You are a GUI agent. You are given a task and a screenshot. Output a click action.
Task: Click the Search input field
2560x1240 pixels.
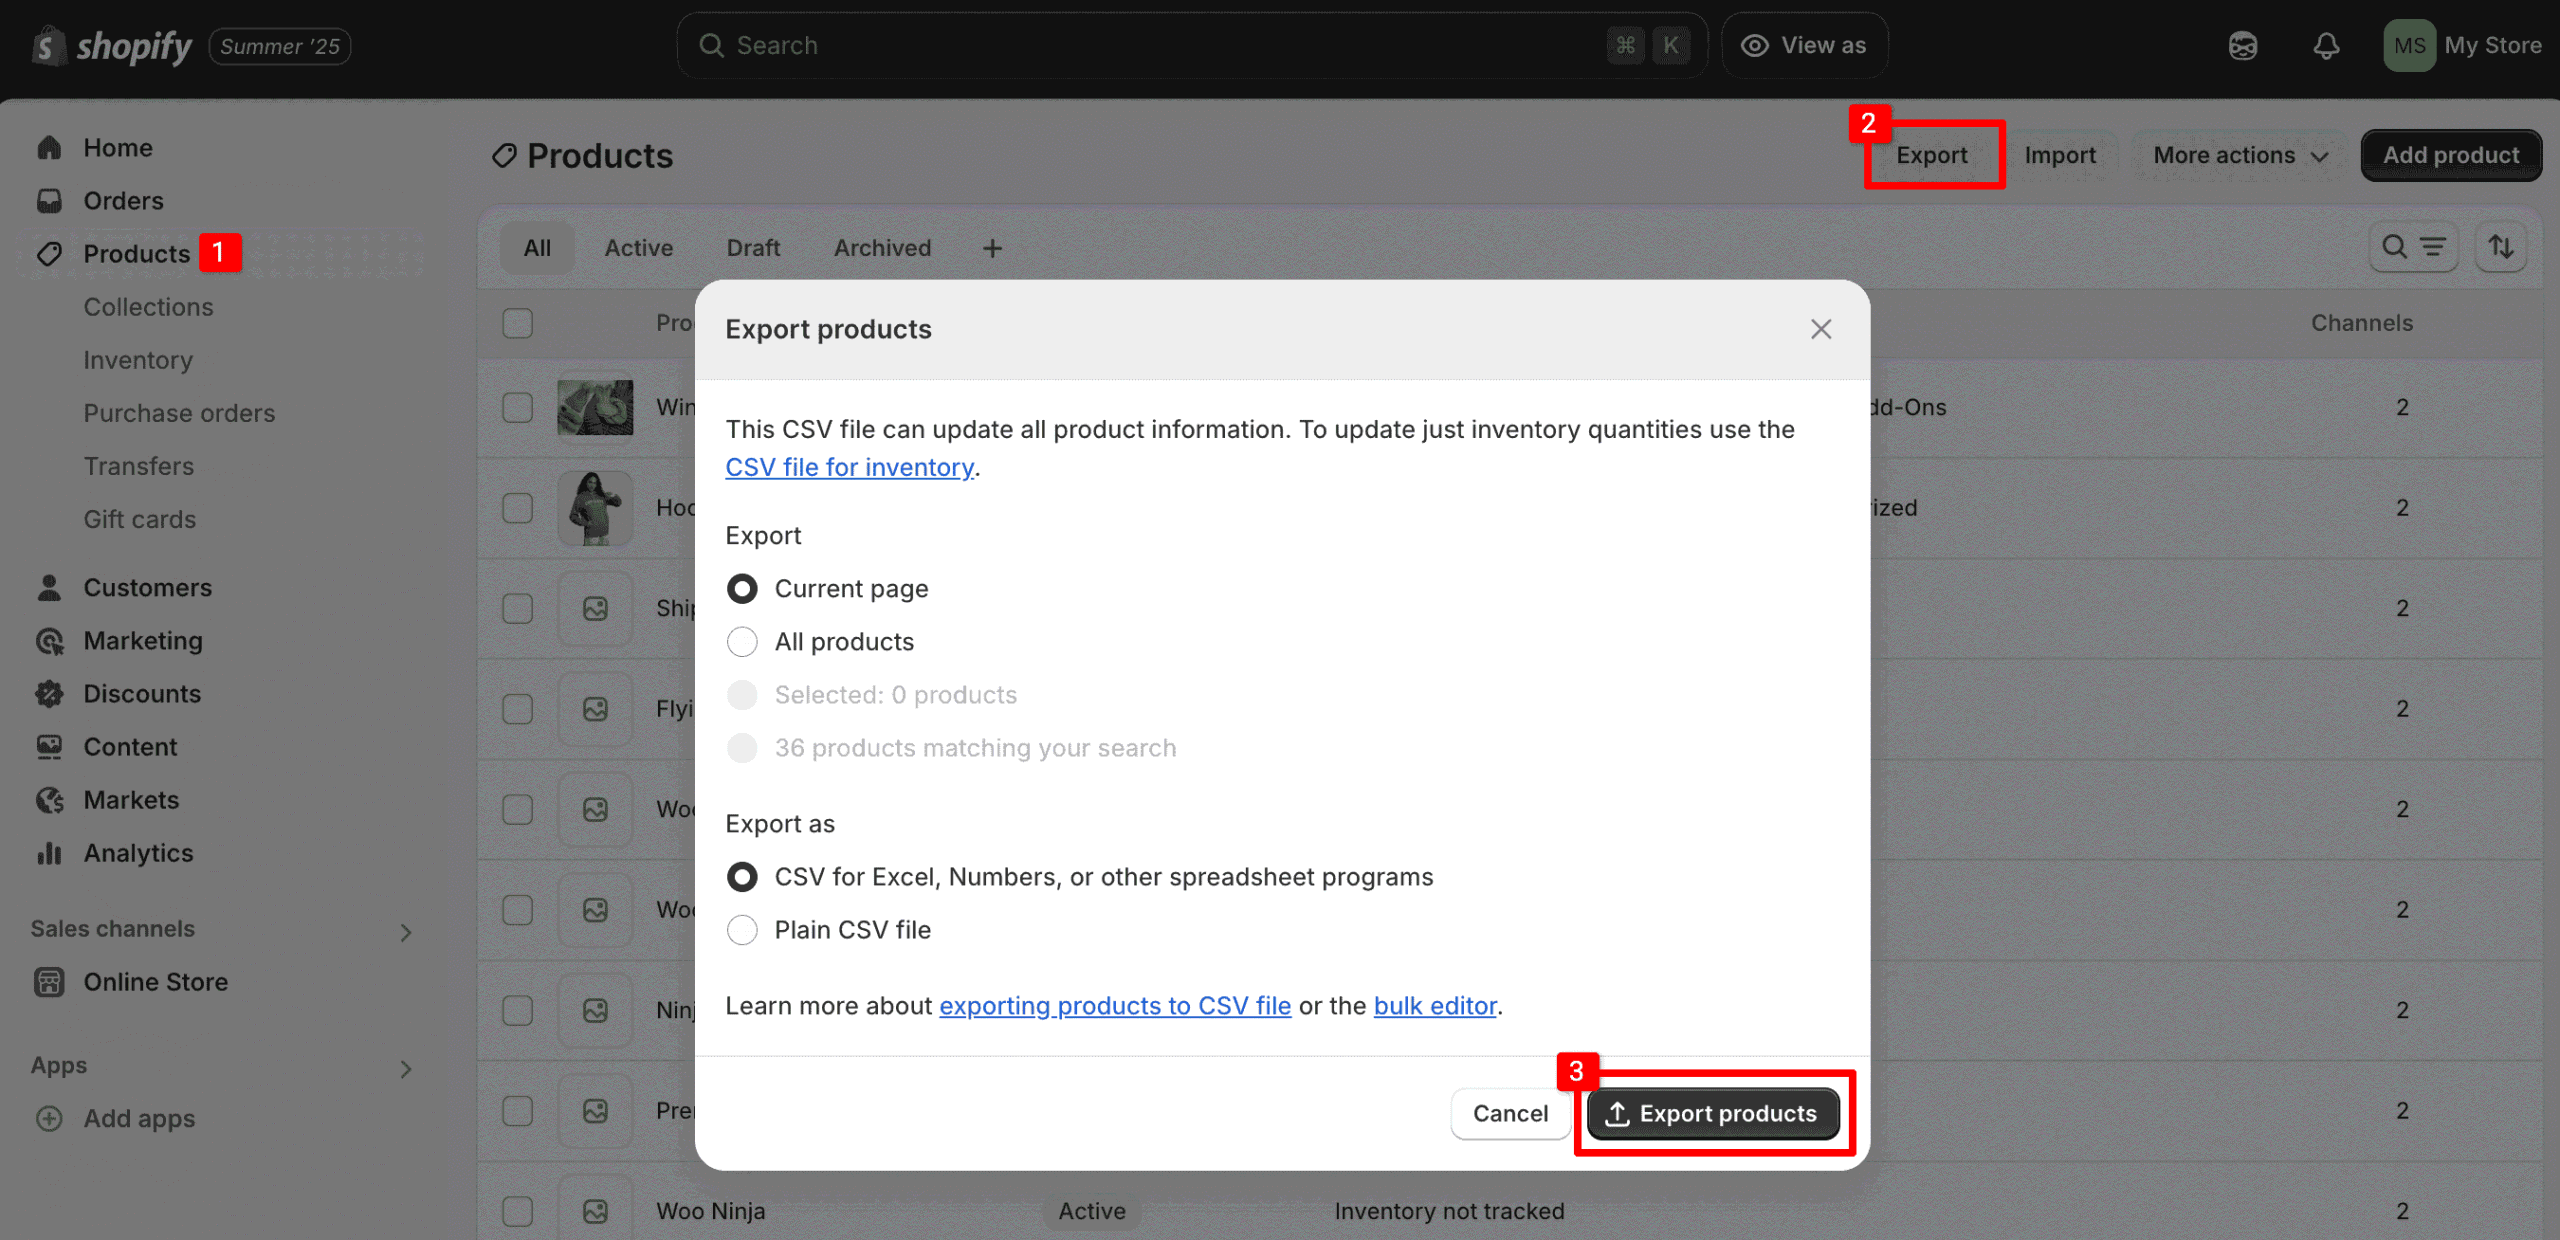pyautogui.click(x=1192, y=46)
